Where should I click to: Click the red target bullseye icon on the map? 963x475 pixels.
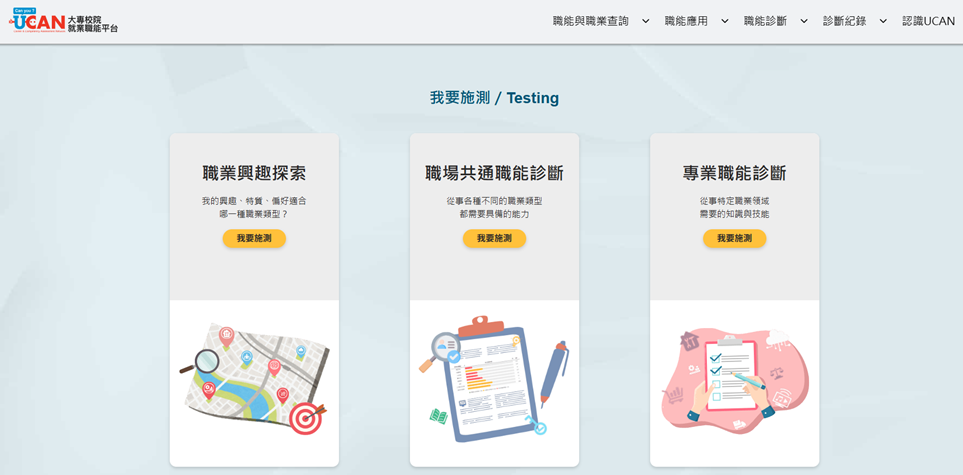pyautogui.click(x=306, y=418)
